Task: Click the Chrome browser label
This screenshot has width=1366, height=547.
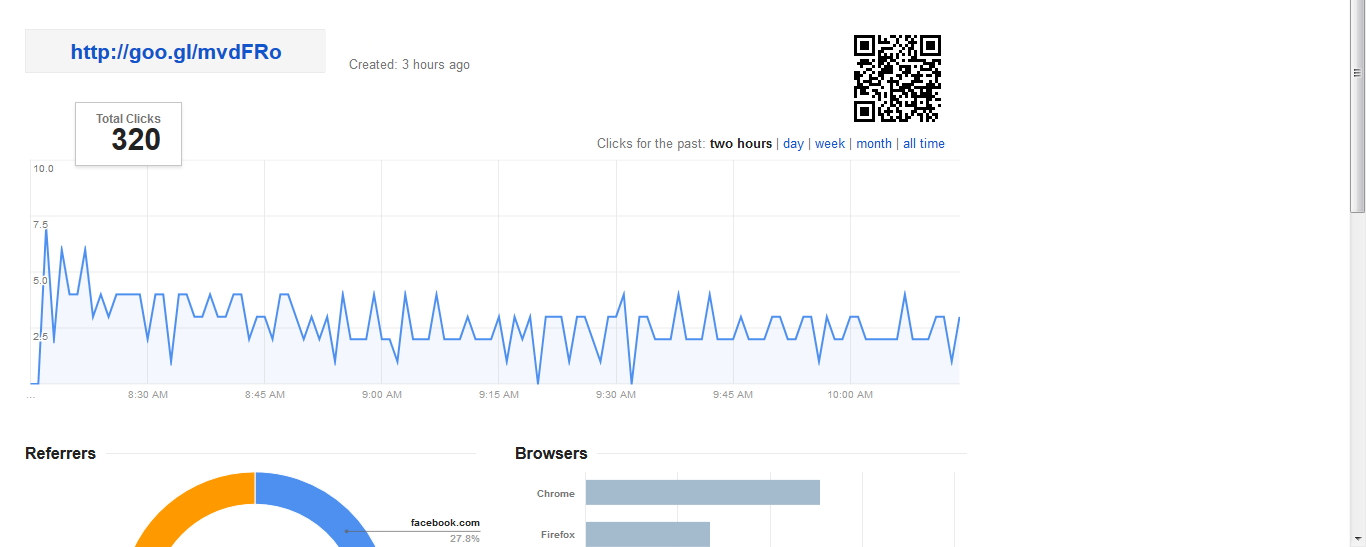Action: point(556,494)
